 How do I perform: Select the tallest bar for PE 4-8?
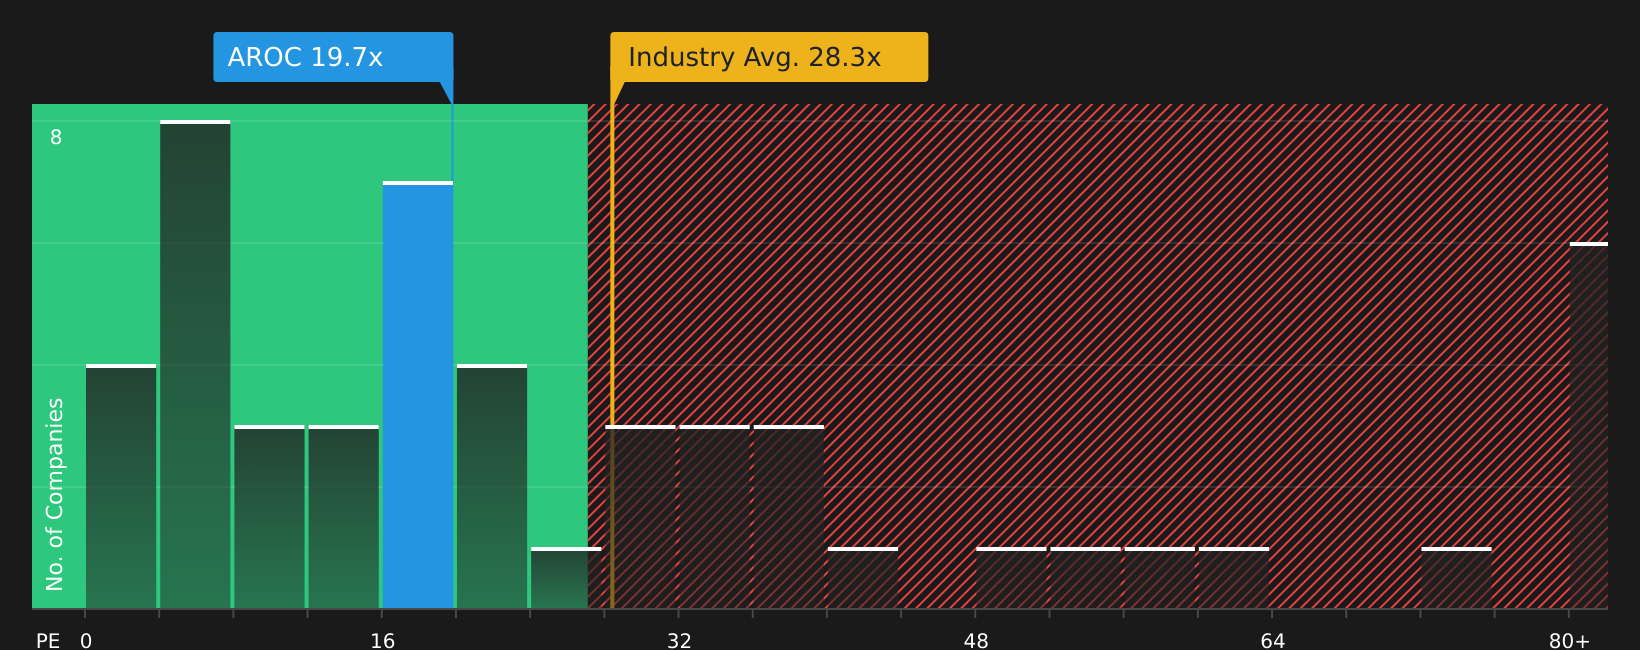point(195,364)
